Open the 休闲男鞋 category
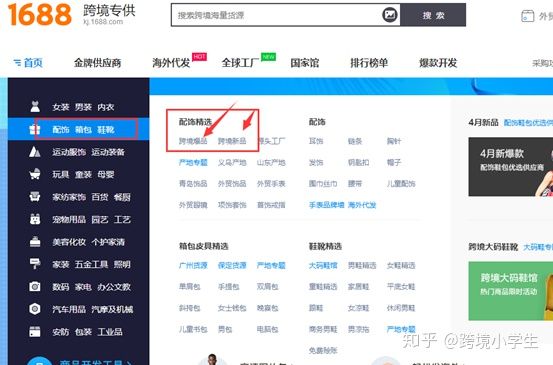 [401, 308]
